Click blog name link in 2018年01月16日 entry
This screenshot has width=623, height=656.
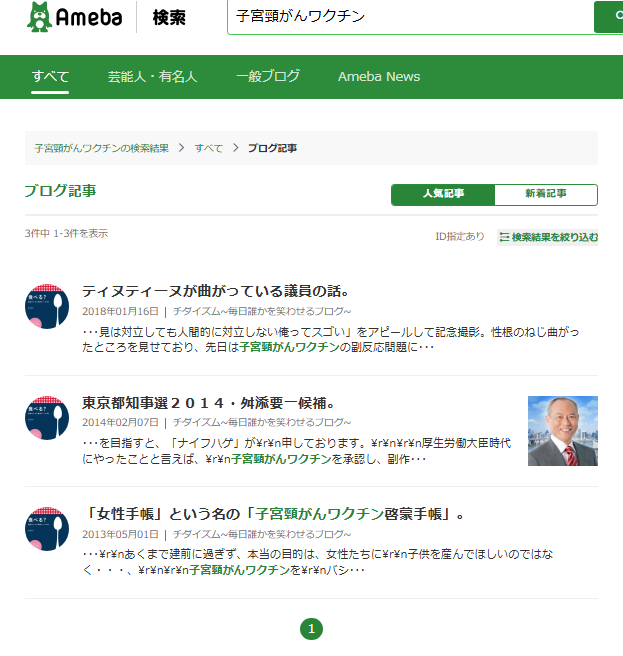point(262,311)
